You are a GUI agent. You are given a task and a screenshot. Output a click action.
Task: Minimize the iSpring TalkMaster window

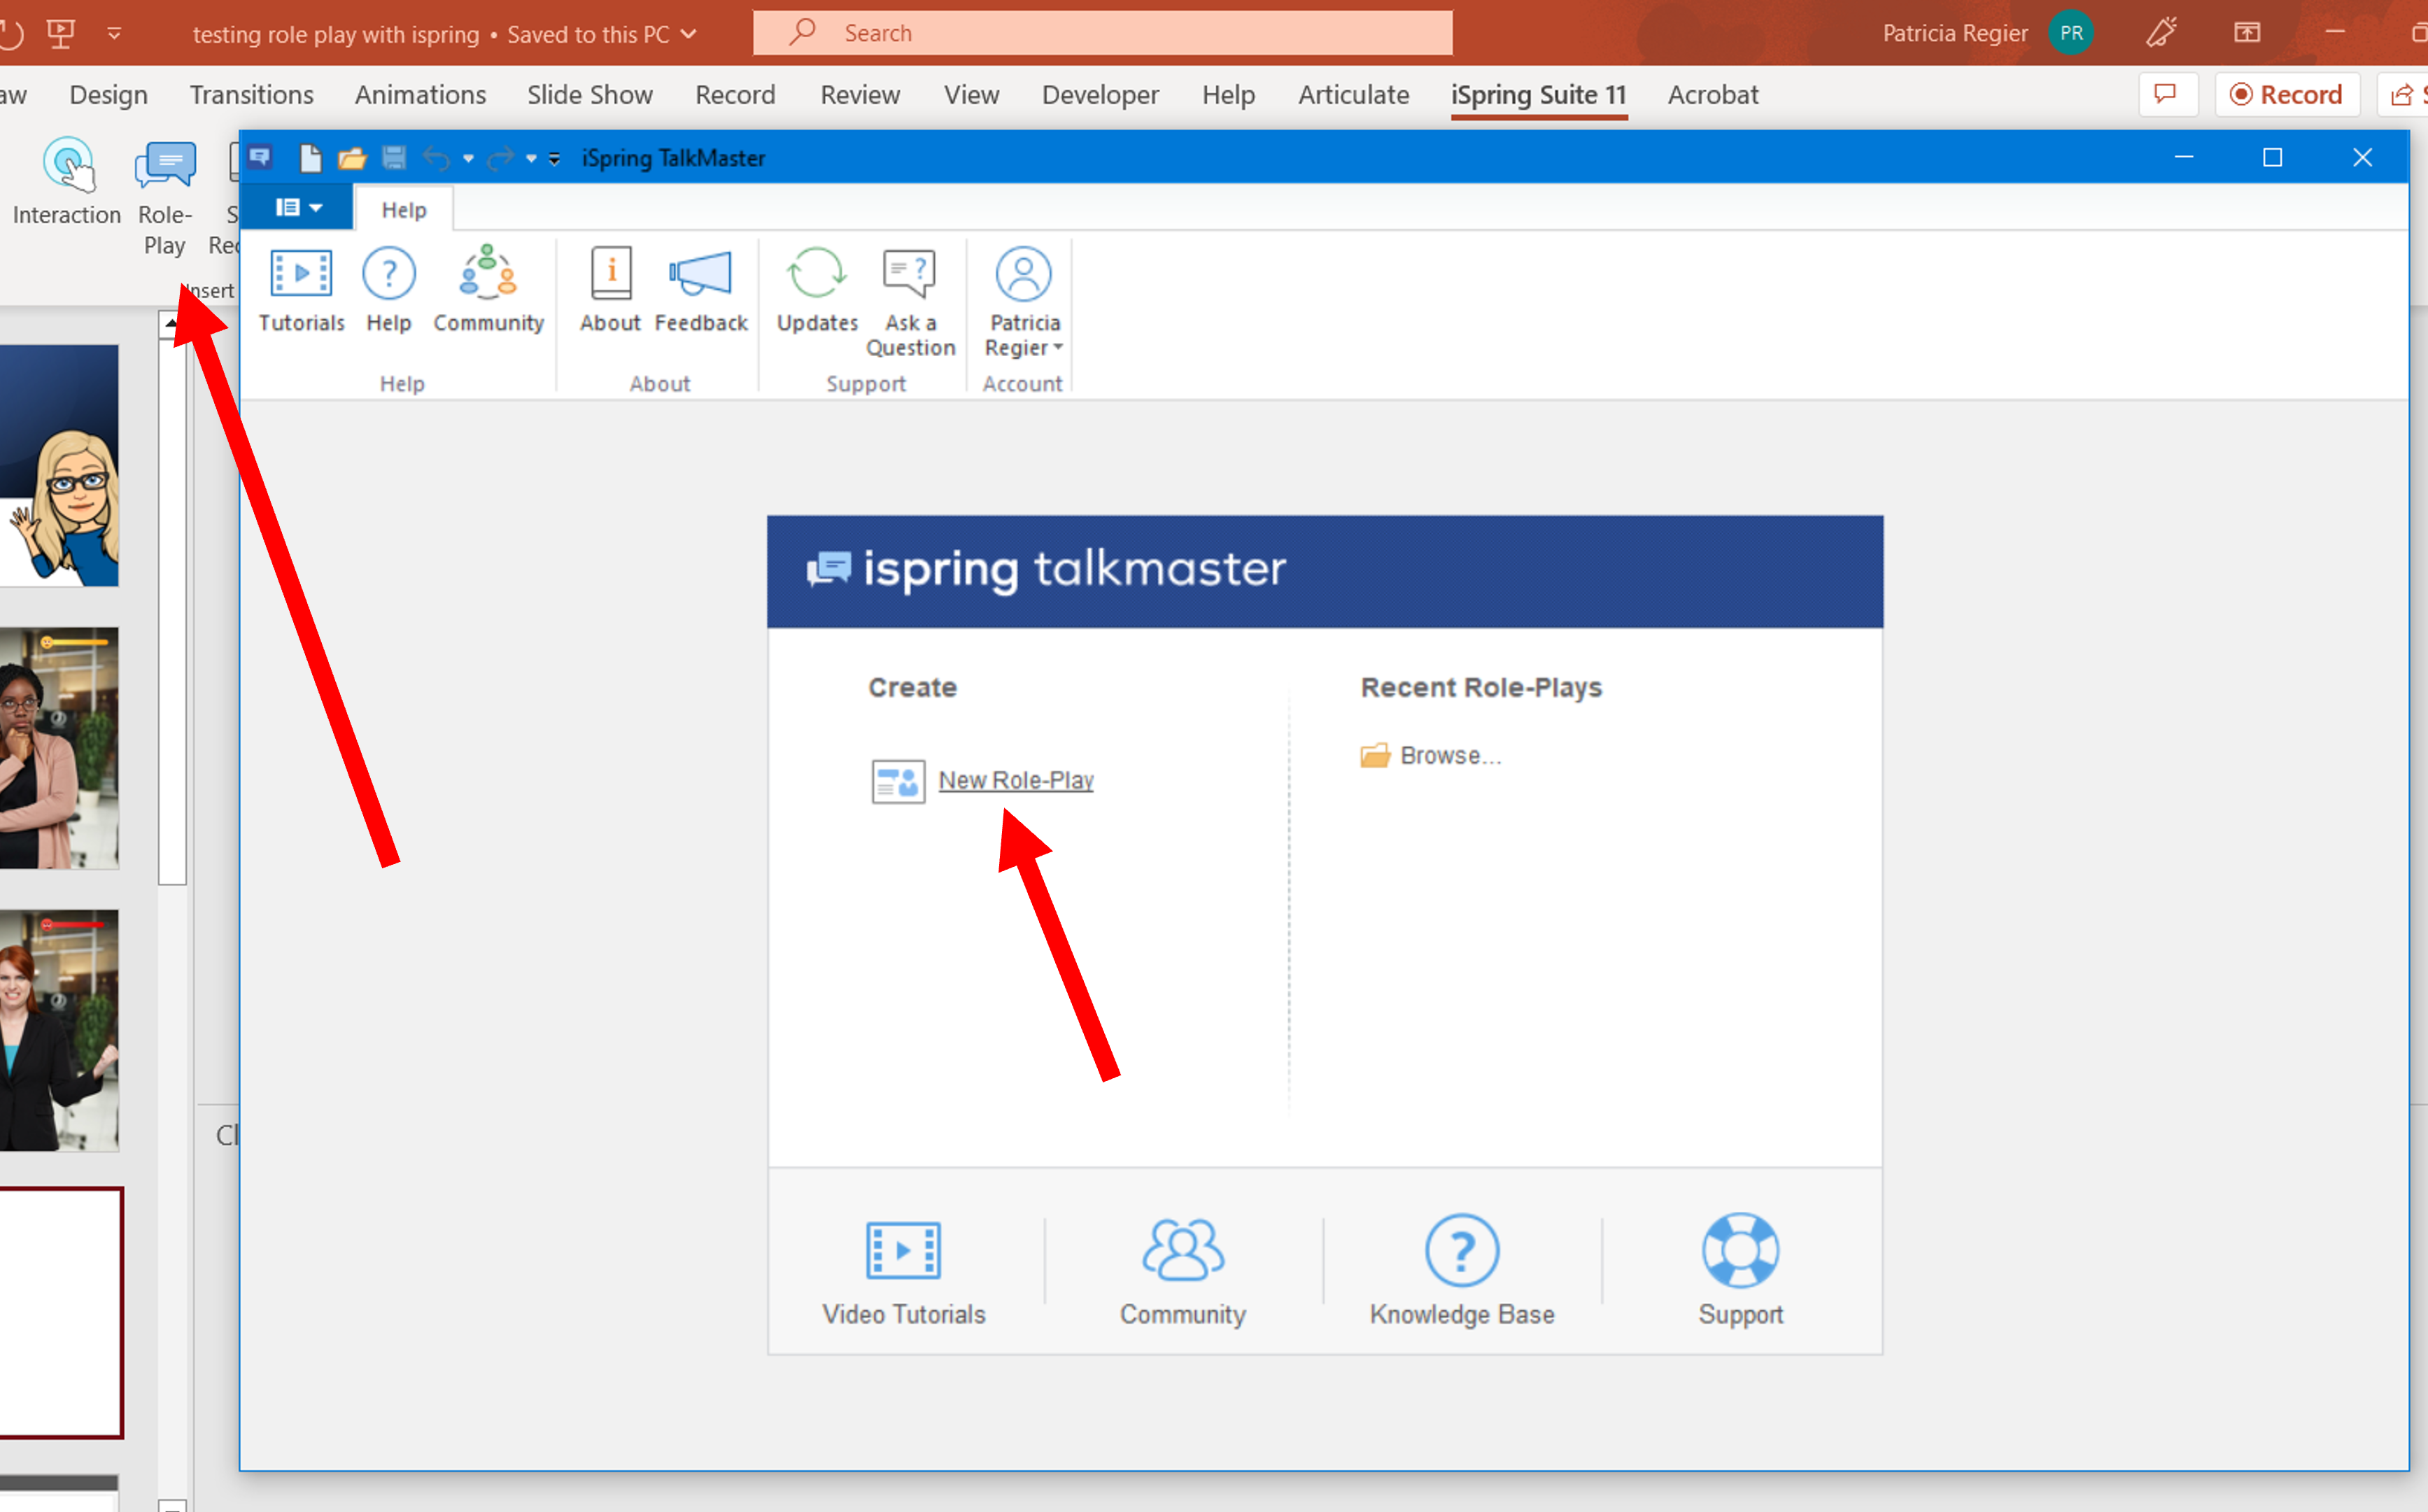point(2184,158)
